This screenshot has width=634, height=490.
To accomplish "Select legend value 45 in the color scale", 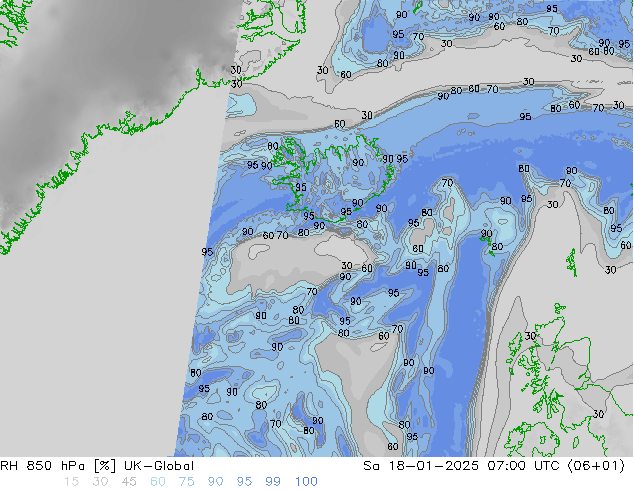I will click(x=129, y=482).
